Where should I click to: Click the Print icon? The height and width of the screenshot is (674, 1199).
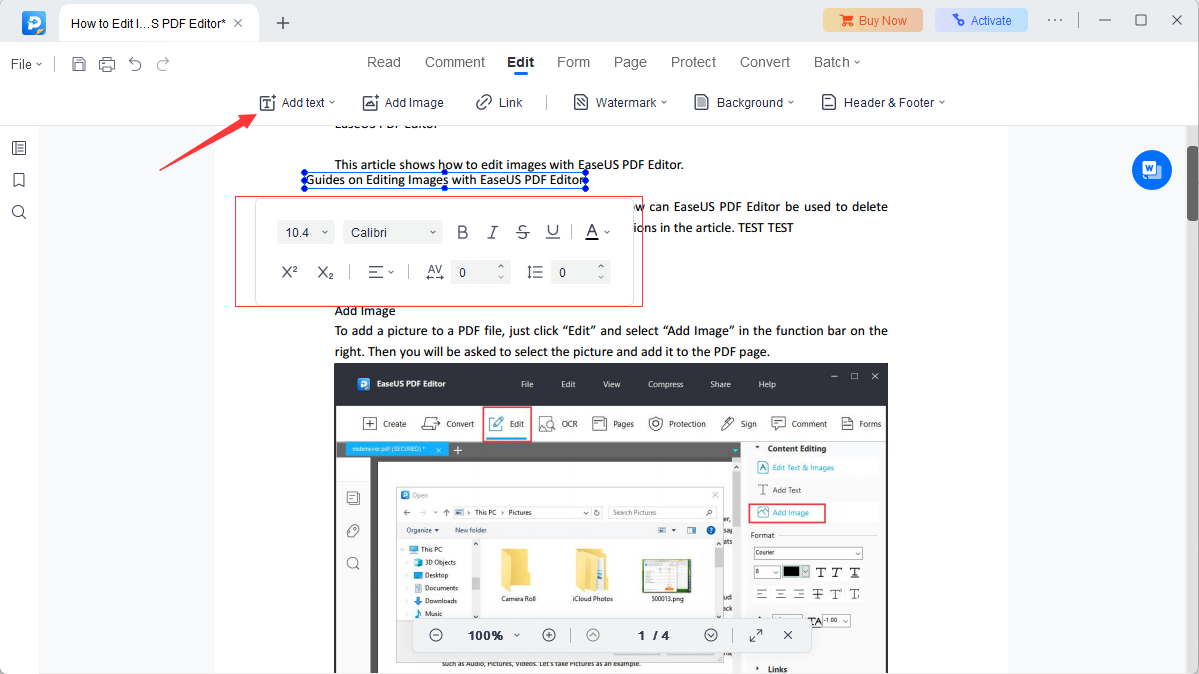coord(107,64)
